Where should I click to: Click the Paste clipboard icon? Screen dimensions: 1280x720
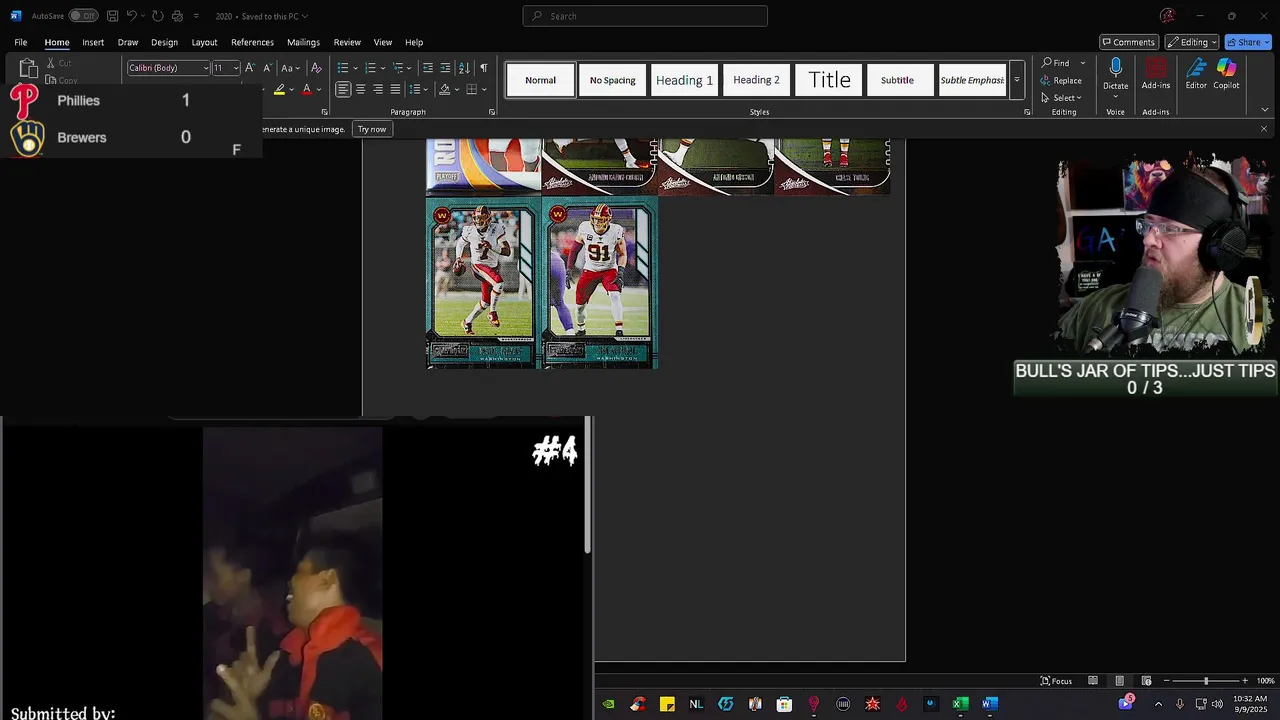coord(28,69)
